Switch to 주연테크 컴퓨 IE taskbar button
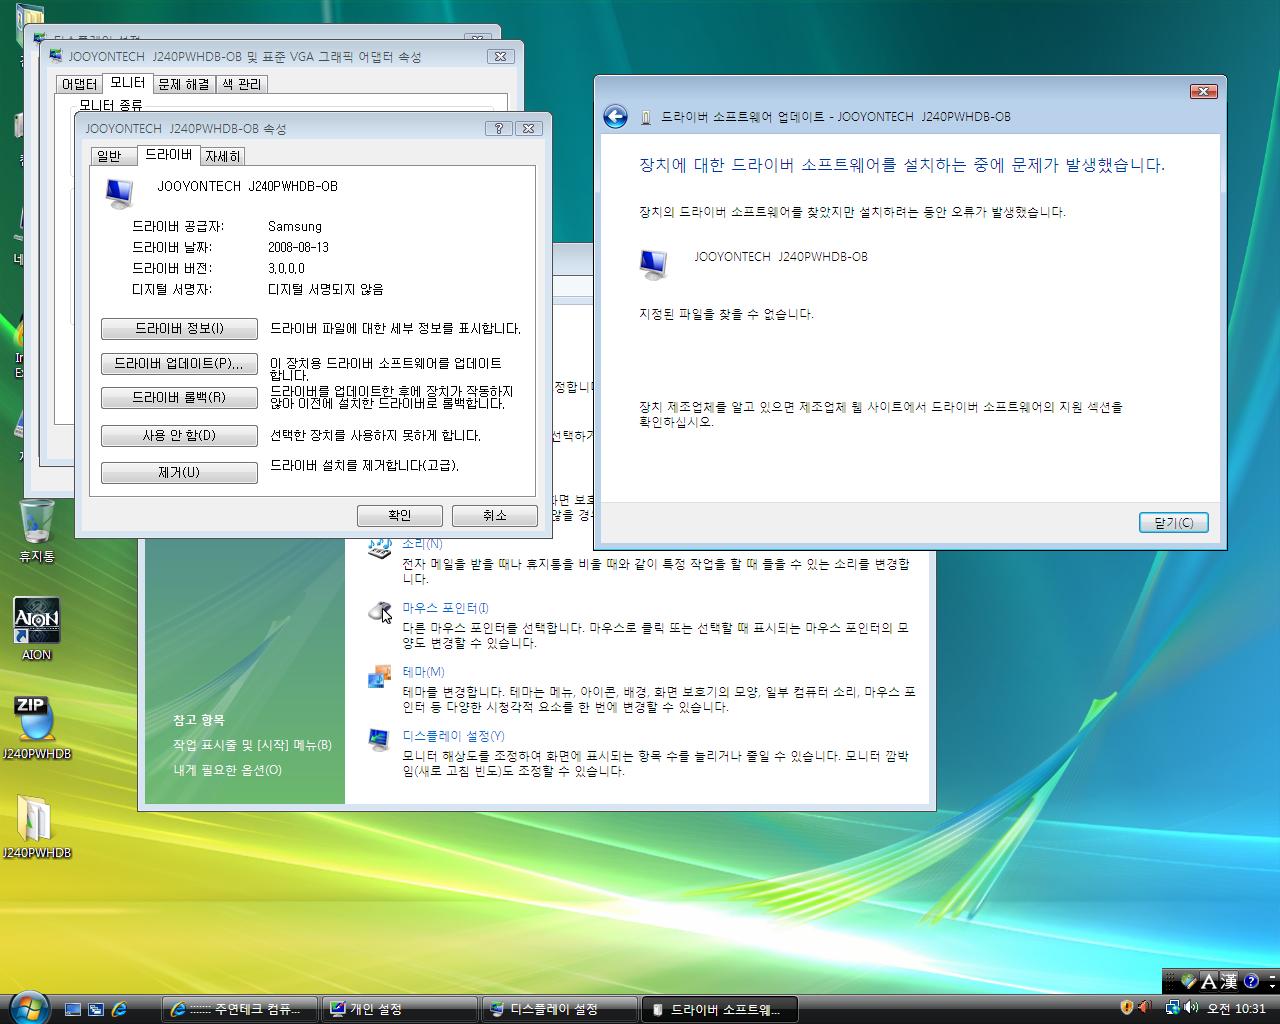 (x=240, y=1010)
